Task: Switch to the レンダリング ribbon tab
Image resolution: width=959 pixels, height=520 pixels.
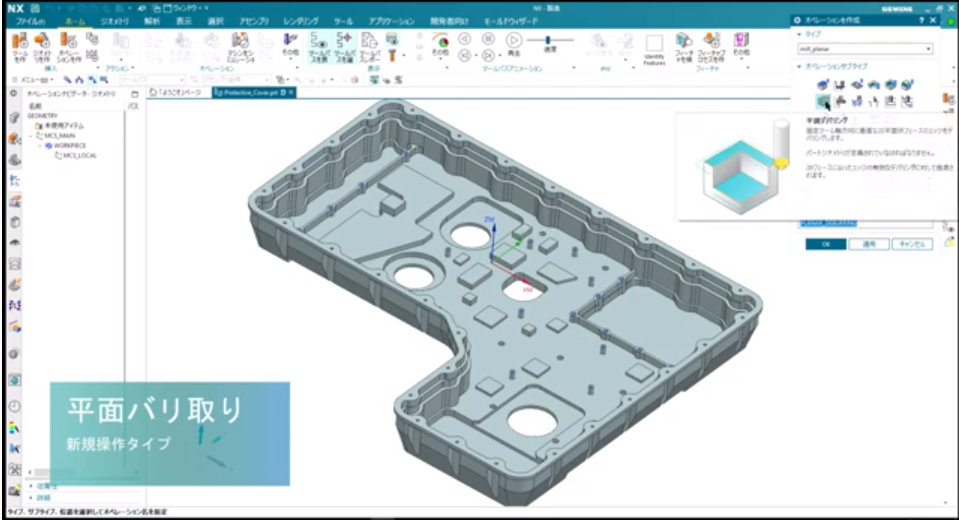Action: click(x=301, y=21)
